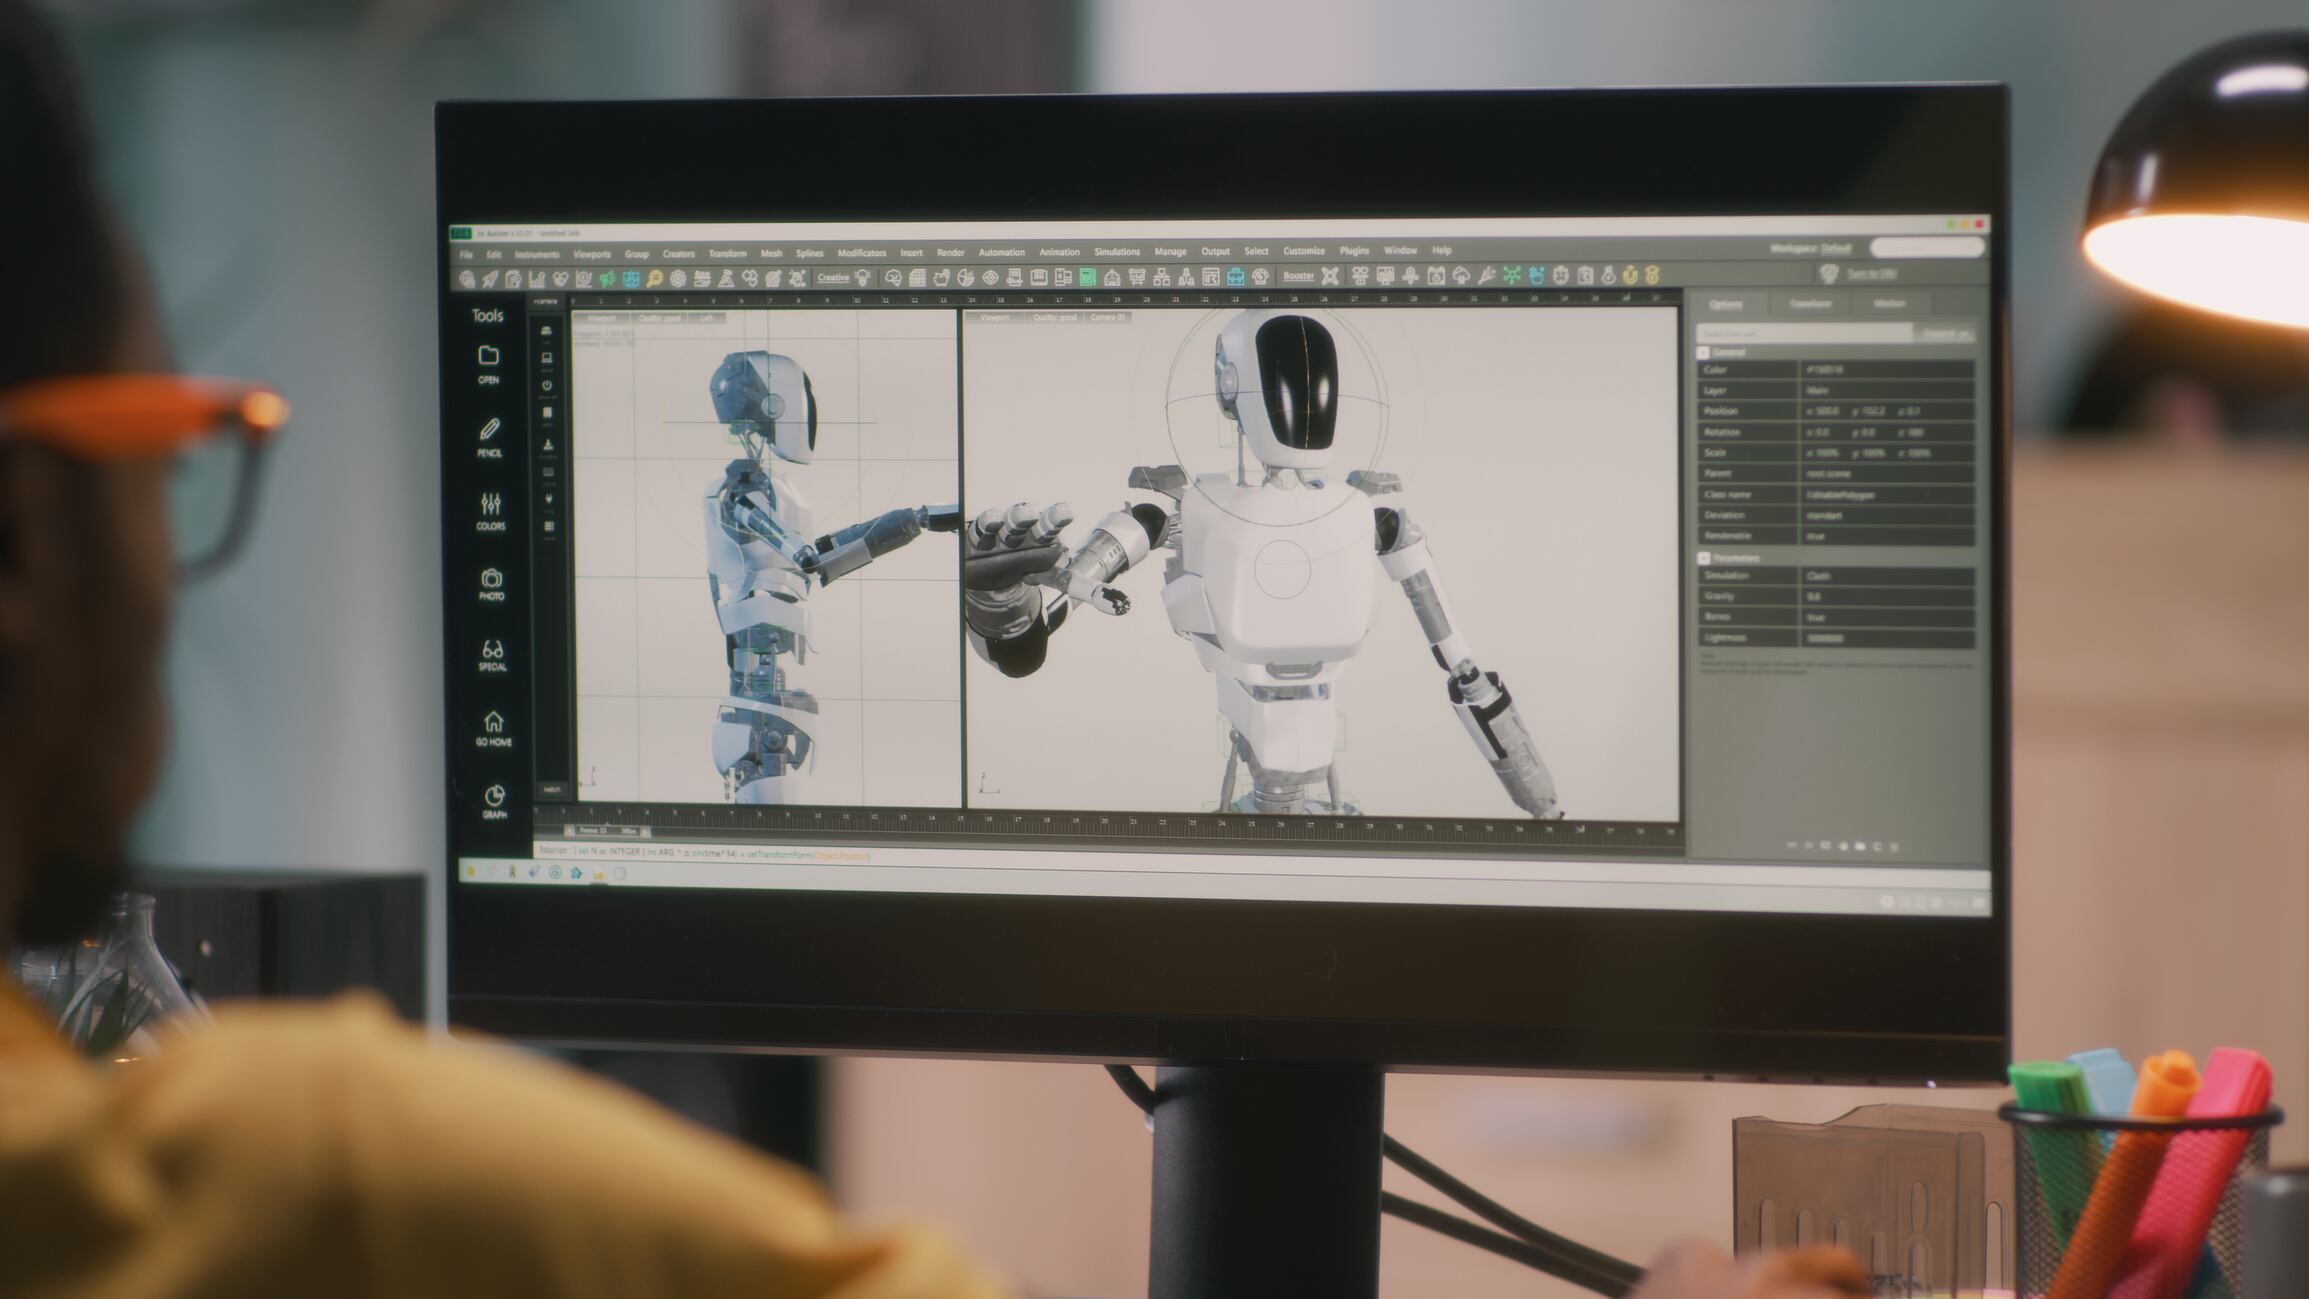Click the left viewport Quality good label
The width and height of the screenshot is (2309, 1299).
click(659, 318)
